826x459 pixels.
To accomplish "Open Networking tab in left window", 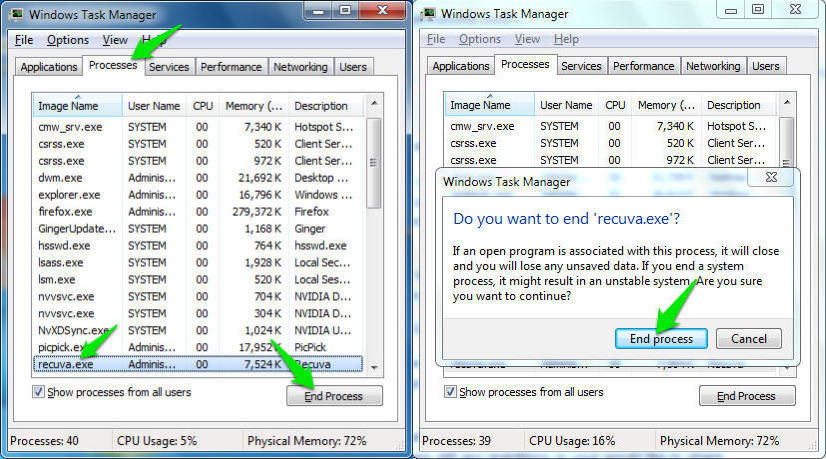I will [300, 67].
